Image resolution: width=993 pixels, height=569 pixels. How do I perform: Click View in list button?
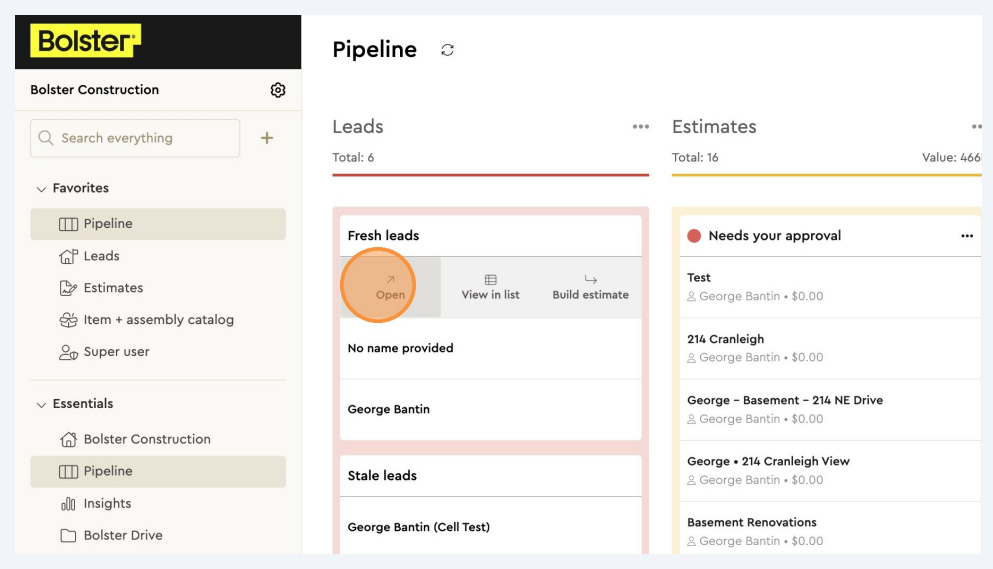pos(490,287)
